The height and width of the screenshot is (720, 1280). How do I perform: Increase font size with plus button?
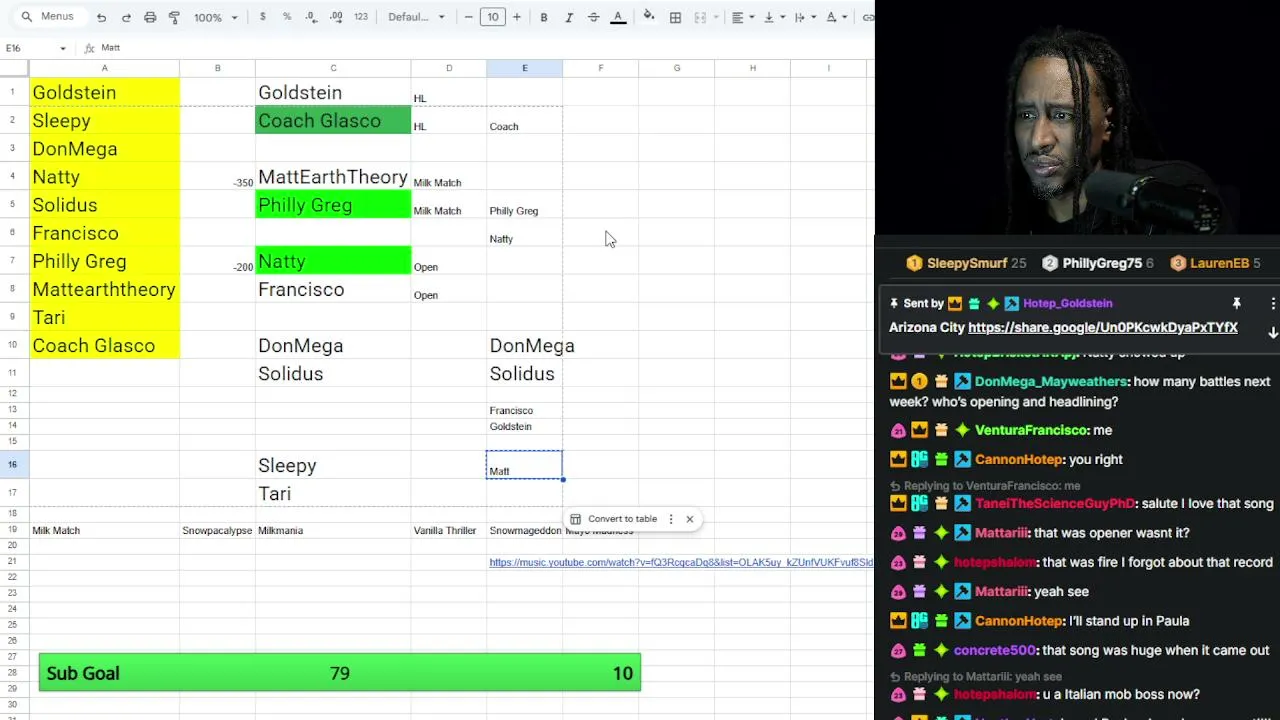click(x=517, y=17)
